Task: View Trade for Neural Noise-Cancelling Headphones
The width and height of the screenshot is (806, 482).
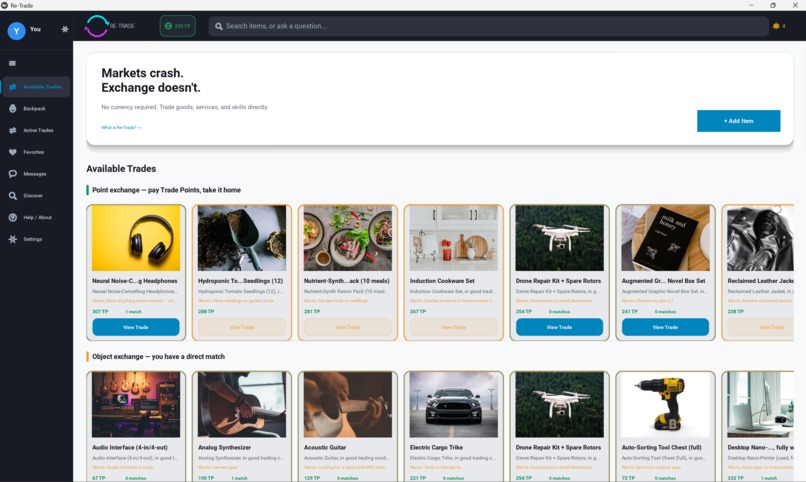Action: pyautogui.click(x=136, y=327)
